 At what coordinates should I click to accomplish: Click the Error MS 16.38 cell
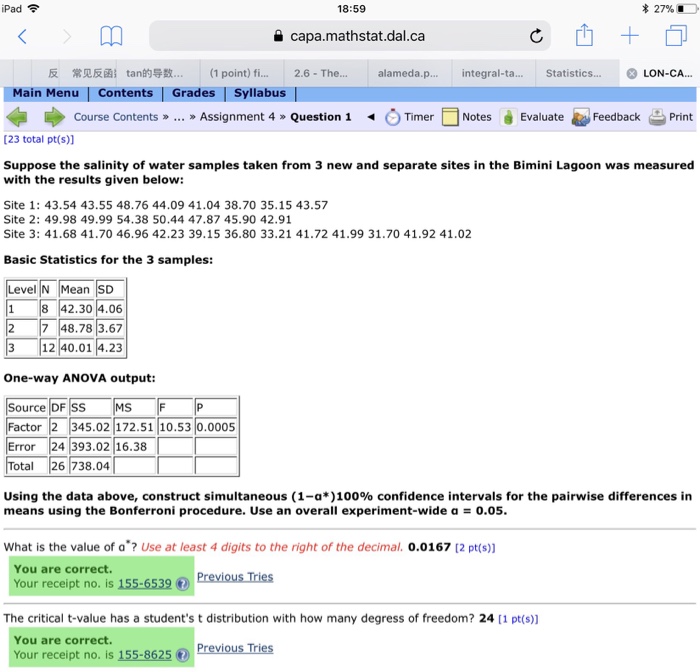[134, 447]
